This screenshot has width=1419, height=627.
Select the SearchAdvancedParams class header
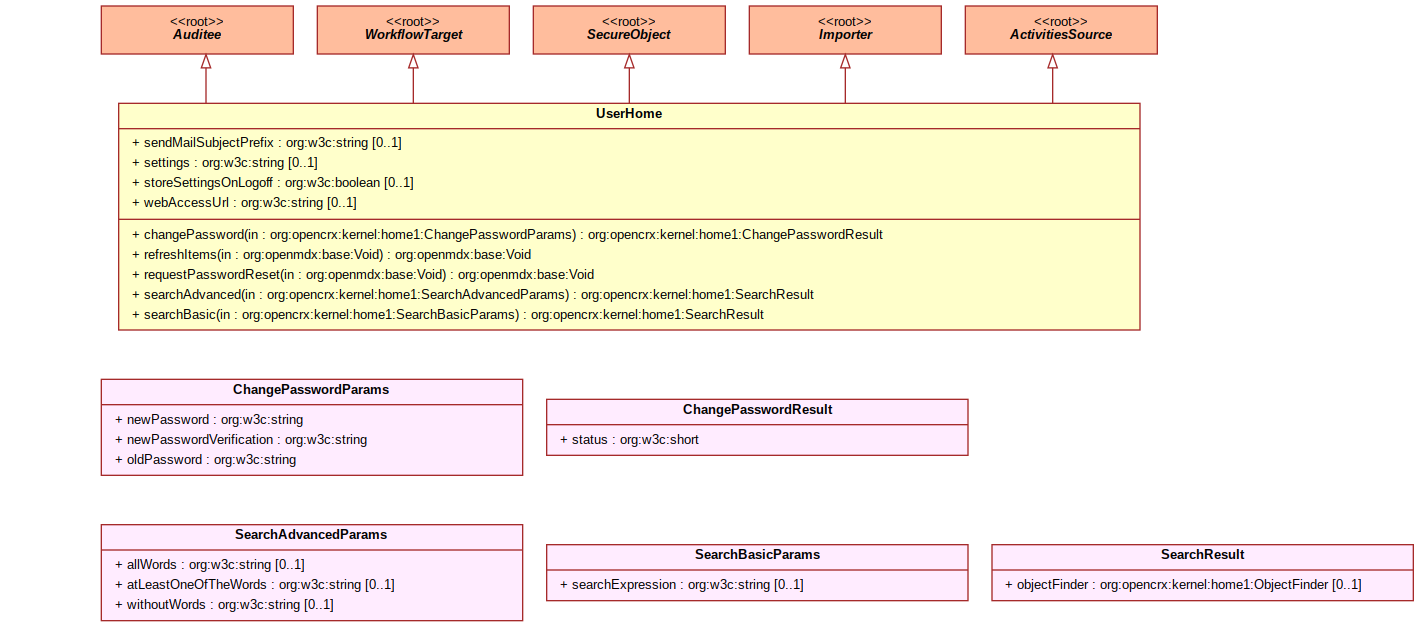click(312, 535)
